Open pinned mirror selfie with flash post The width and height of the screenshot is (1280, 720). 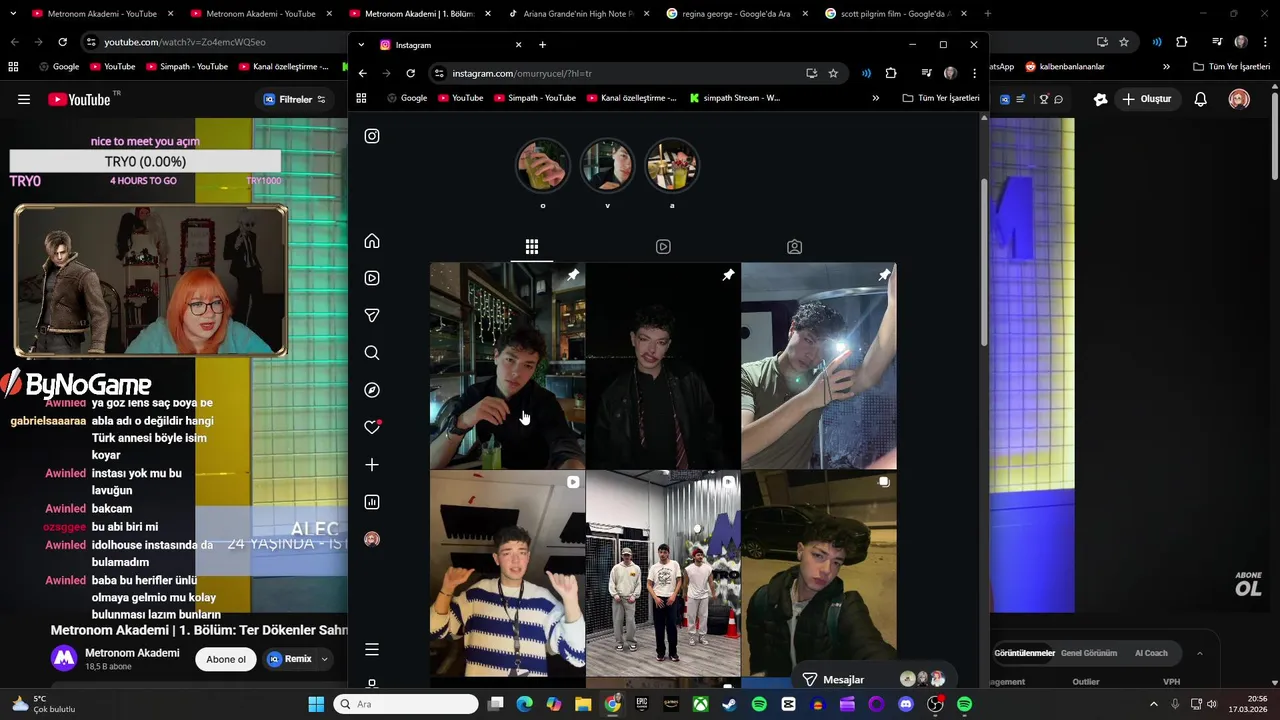click(x=819, y=366)
